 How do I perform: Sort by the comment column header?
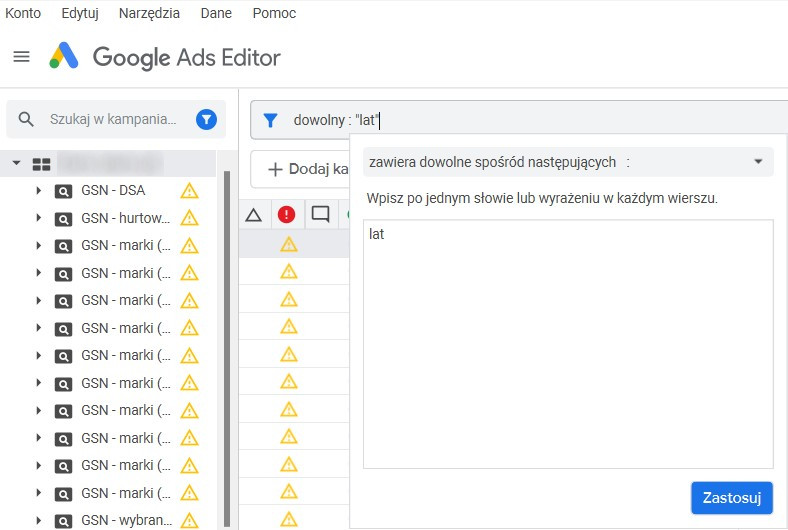pyautogui.click(x=321, y=215)
